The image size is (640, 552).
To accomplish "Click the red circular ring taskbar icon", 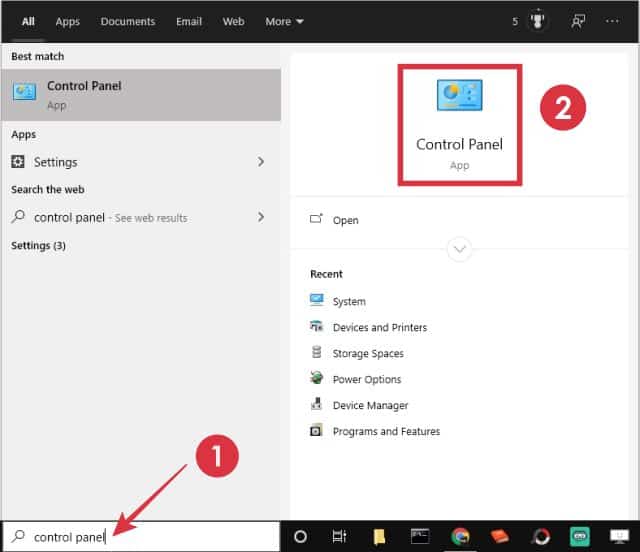I will point(541,536).
